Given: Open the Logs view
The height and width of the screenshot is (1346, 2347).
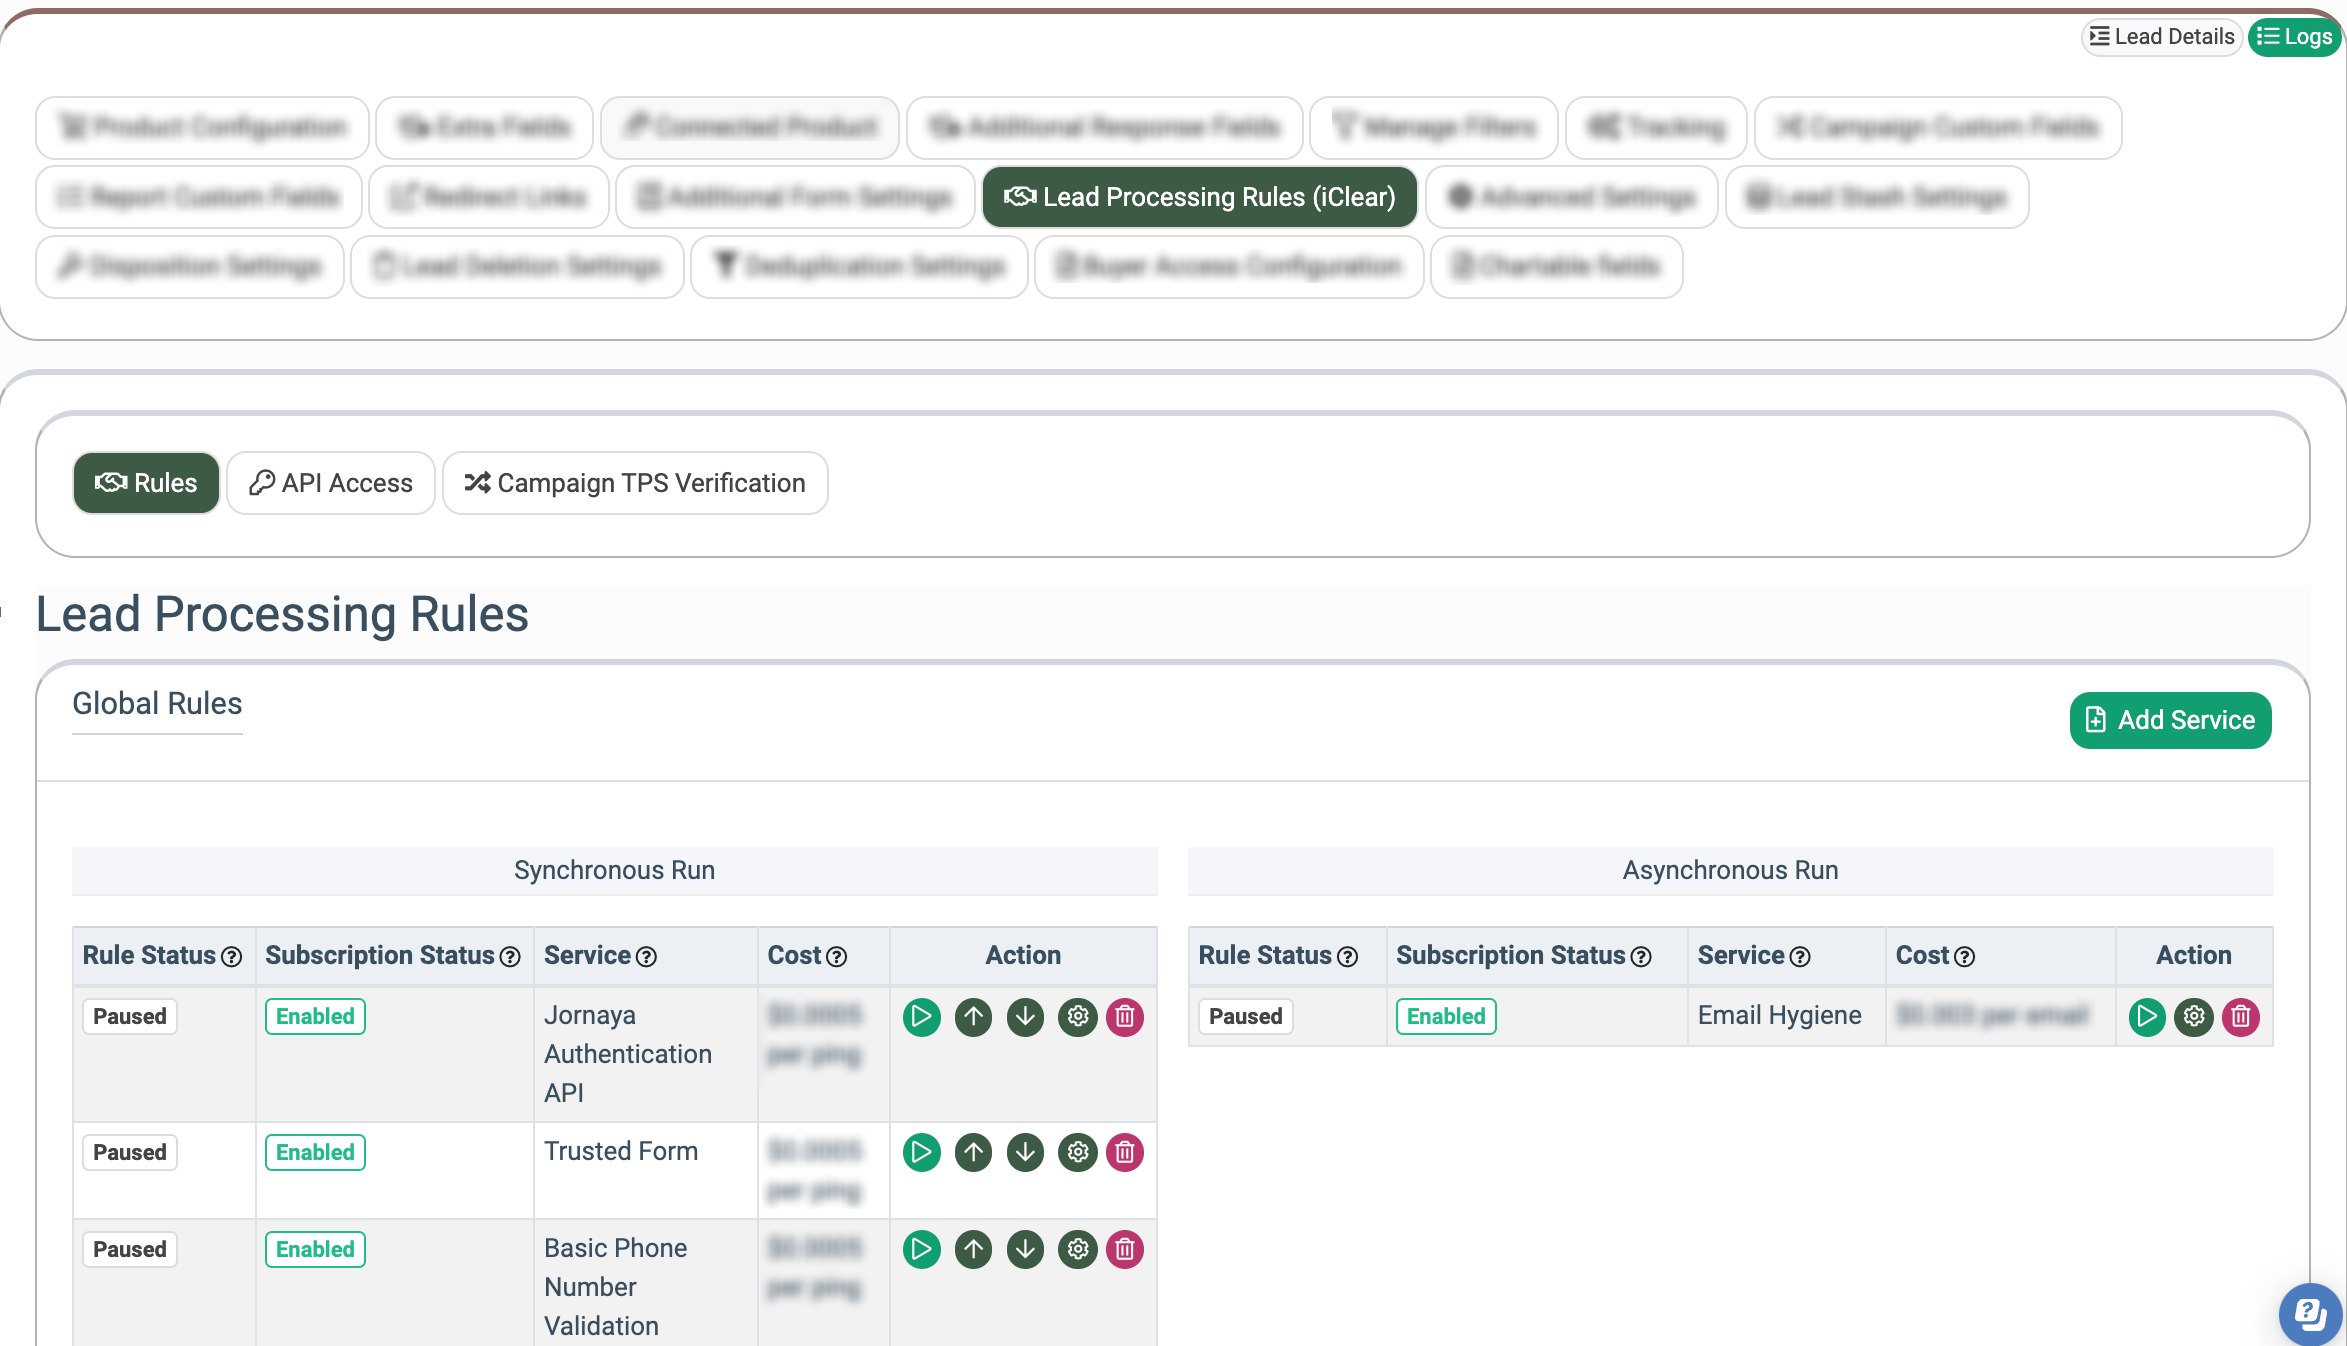Looking at the screenshot, I should pos(2296,37).
